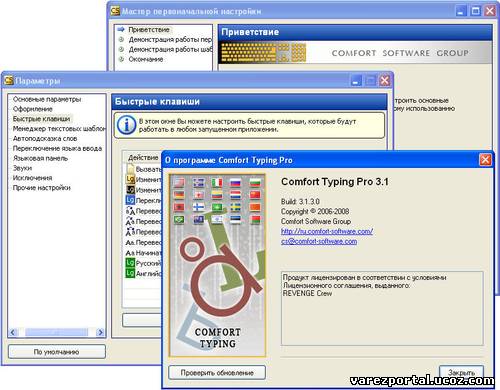Viewport: 500px width, 390px height.
Task: Click the sidebar scrollbar right arrow
Action: point(100,332)
